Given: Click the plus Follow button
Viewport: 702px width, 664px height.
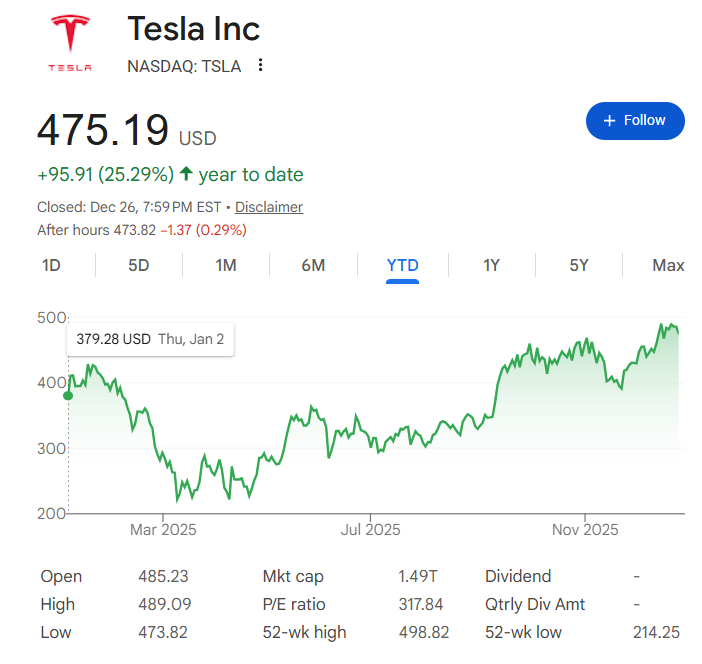Looking at the screenshot, I should [x=635, y=120].
